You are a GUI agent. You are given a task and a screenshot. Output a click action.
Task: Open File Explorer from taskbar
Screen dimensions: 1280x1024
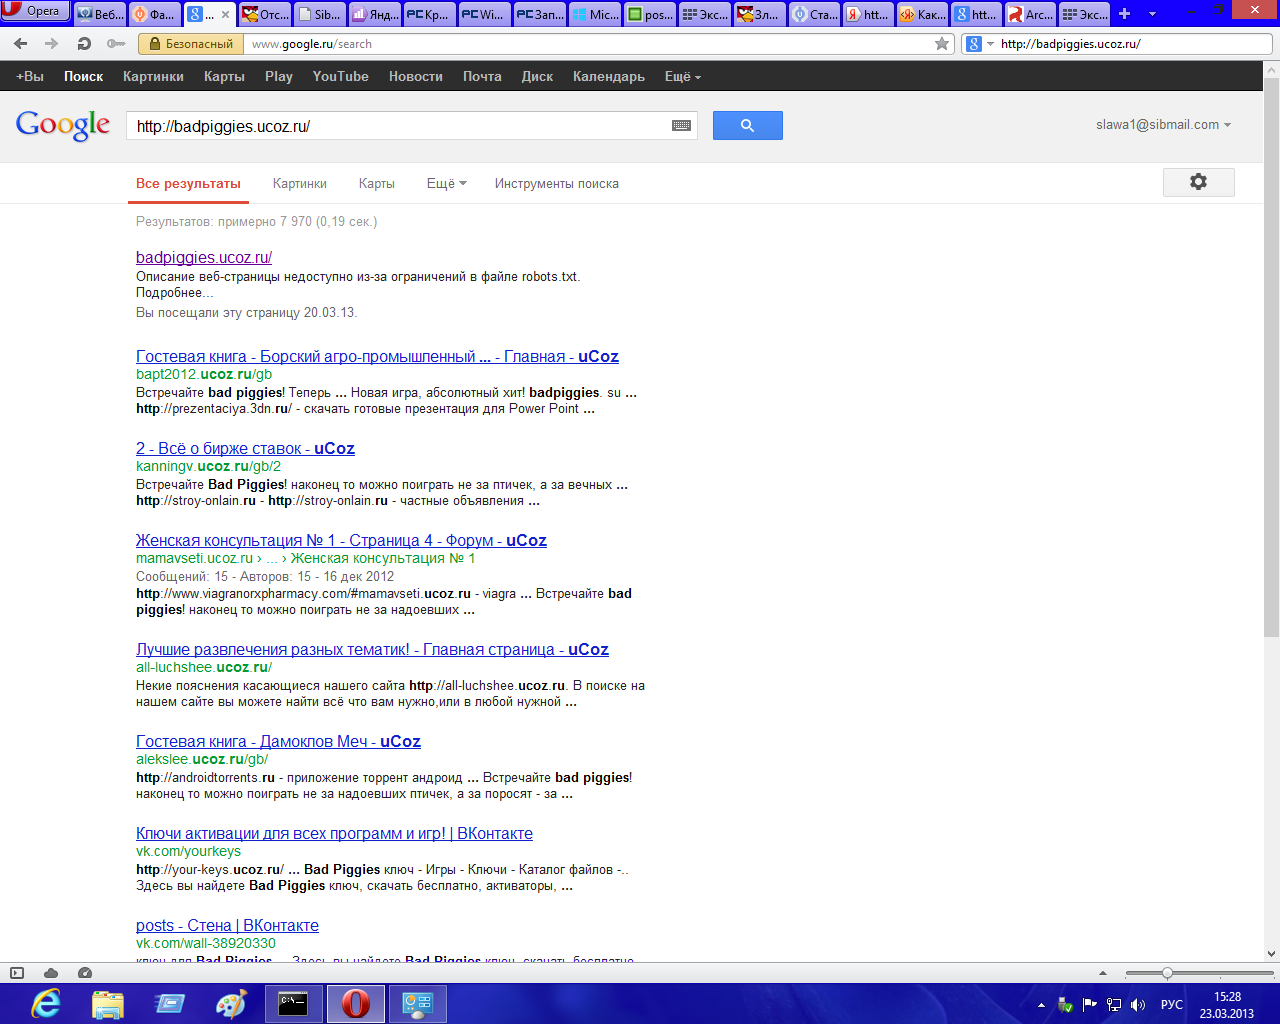coord(108,1003)
